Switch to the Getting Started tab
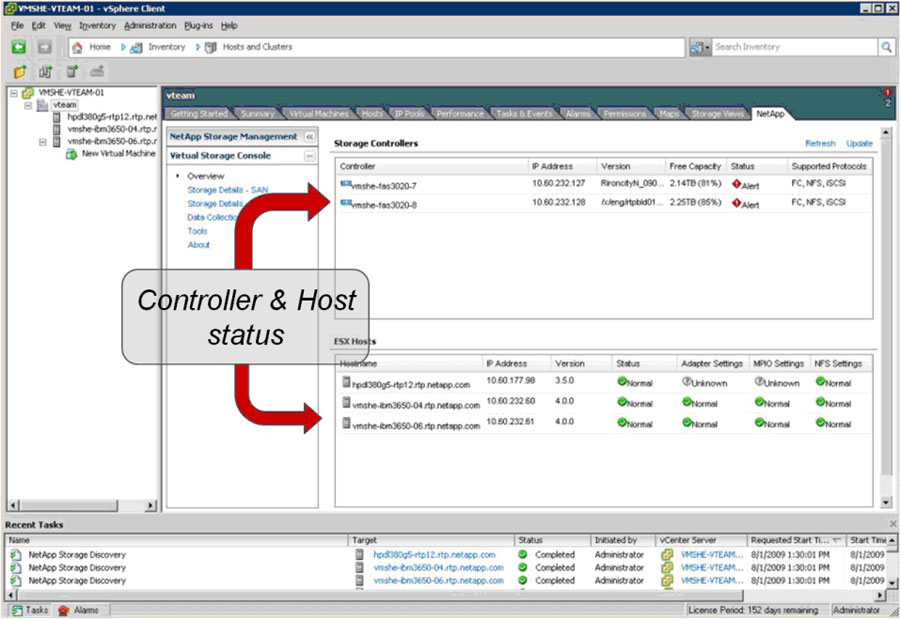Image resolution: width=900 pixels, height=619 pixels. coord(199,114)
